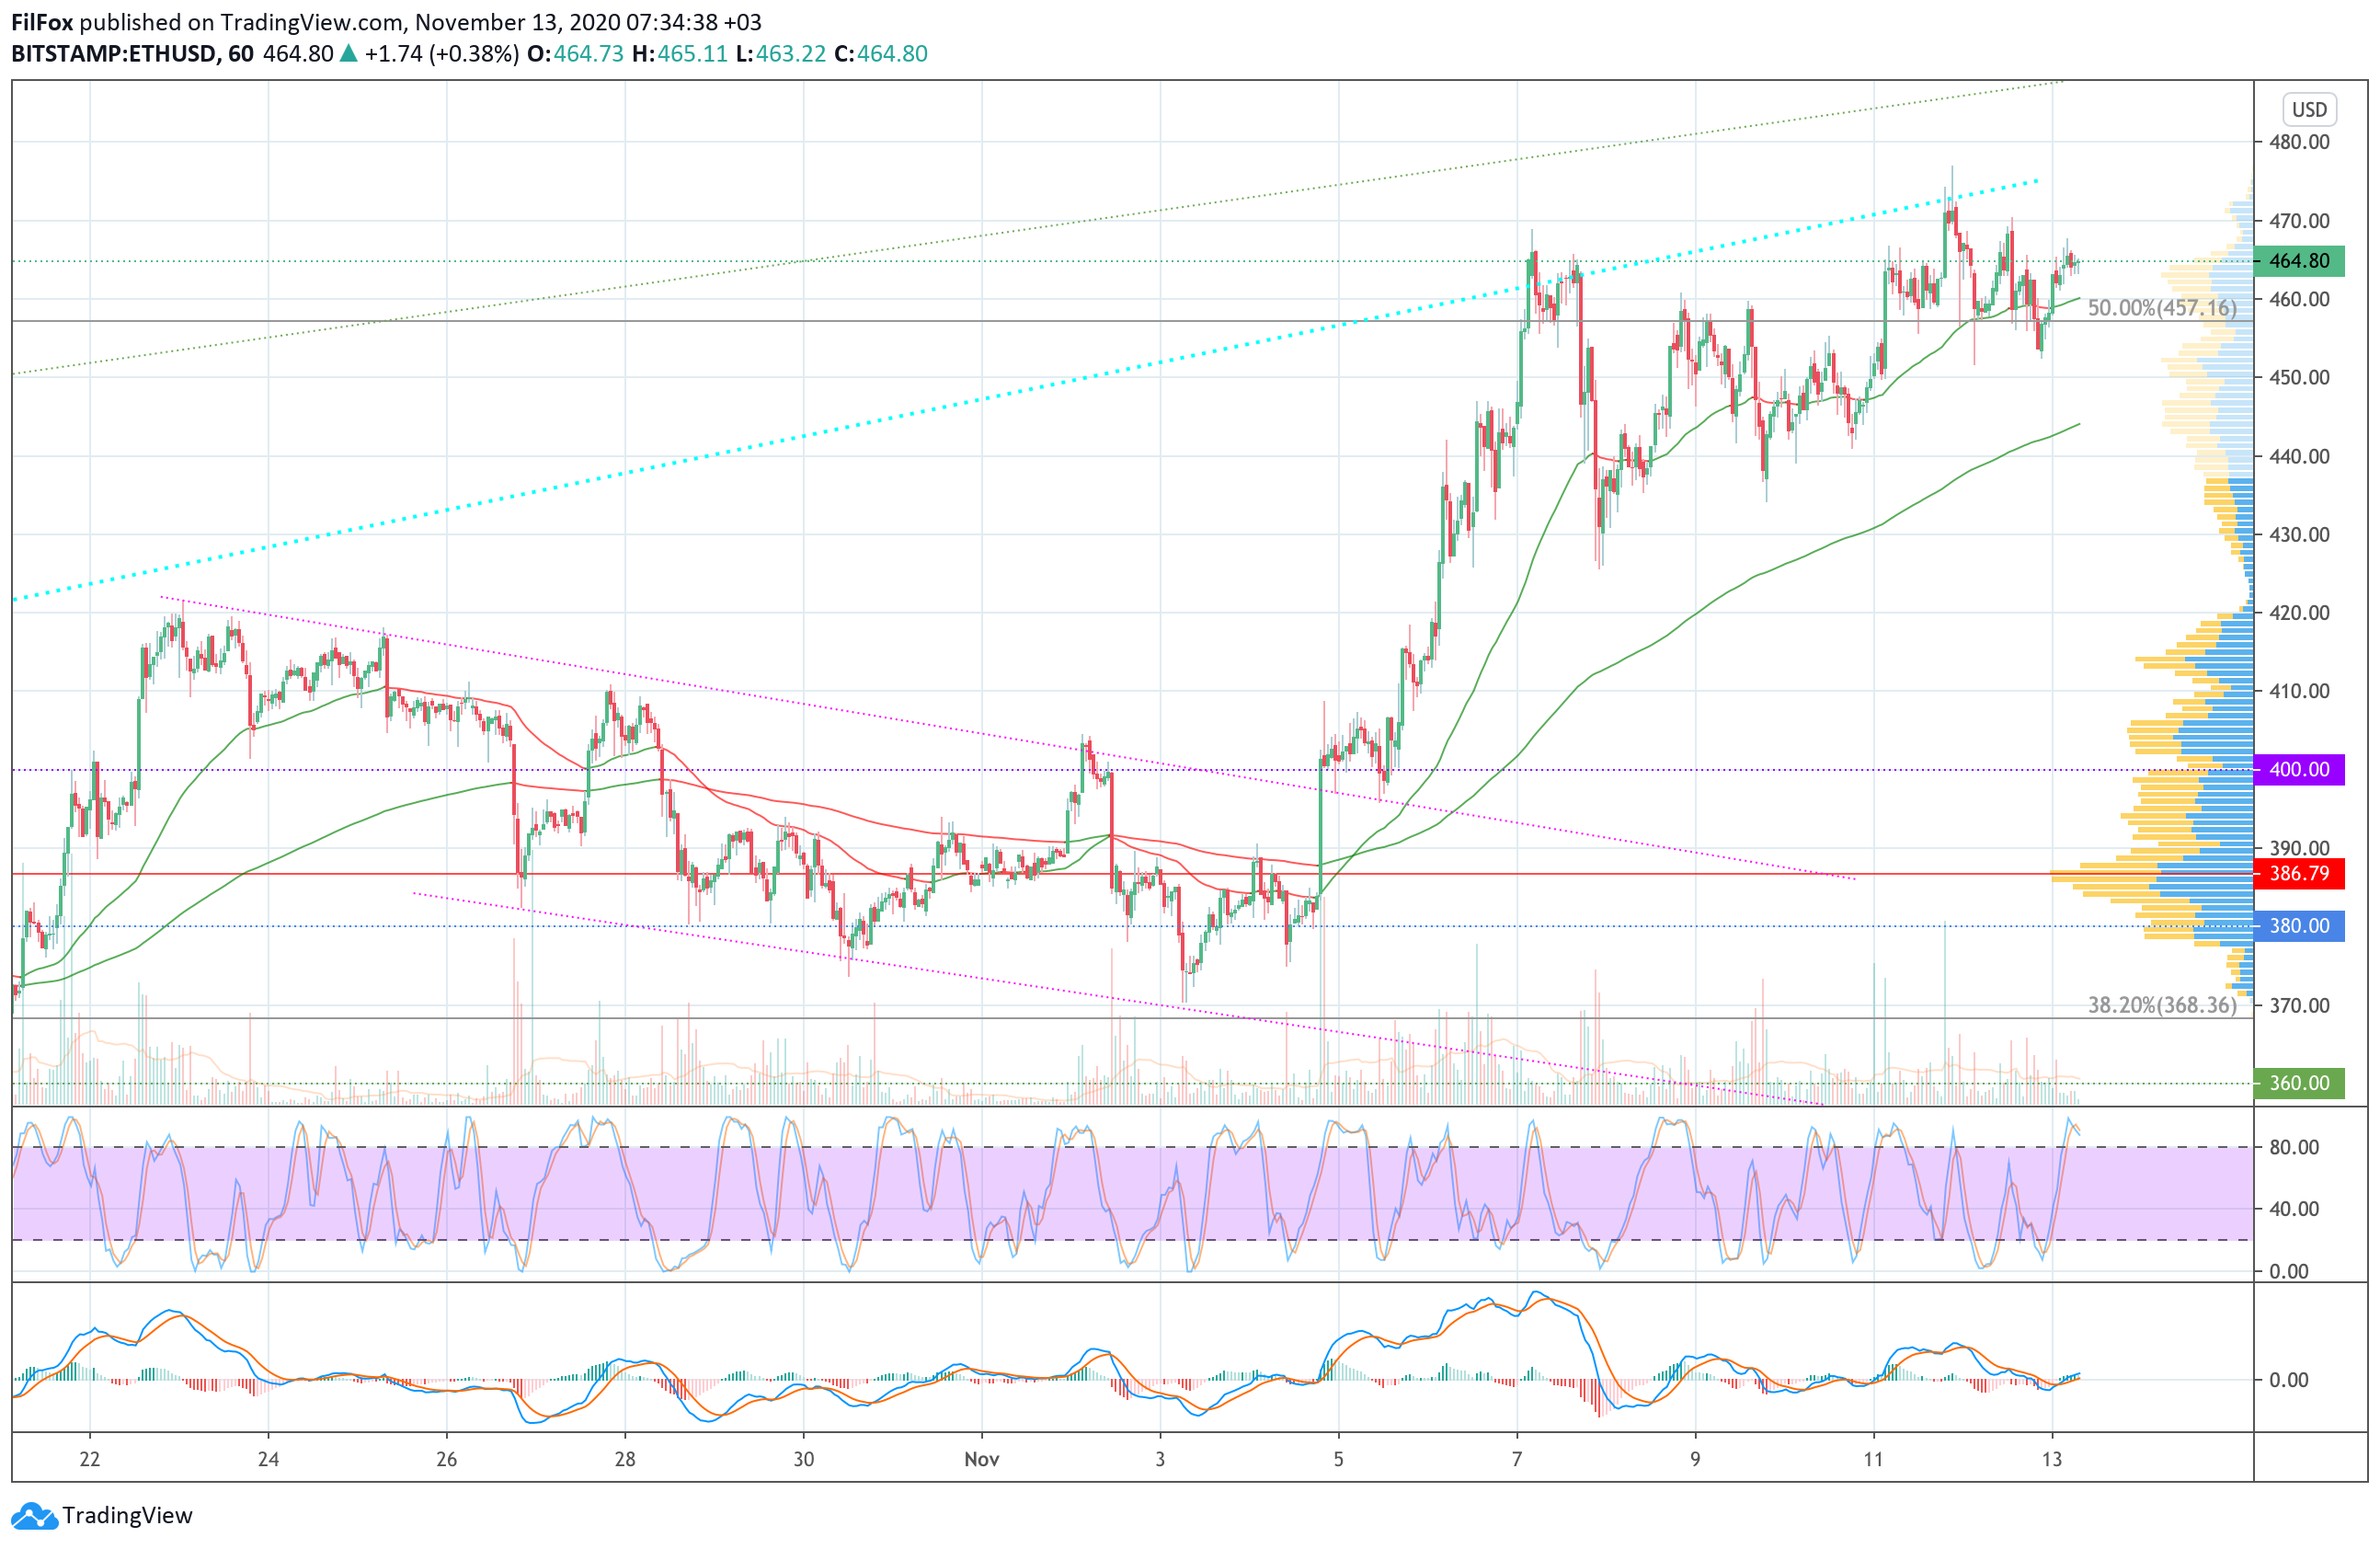Click the 80.00 stochastic scale label
The height and width of the screenshot is (1549, 2380).
(2295, 1148)
